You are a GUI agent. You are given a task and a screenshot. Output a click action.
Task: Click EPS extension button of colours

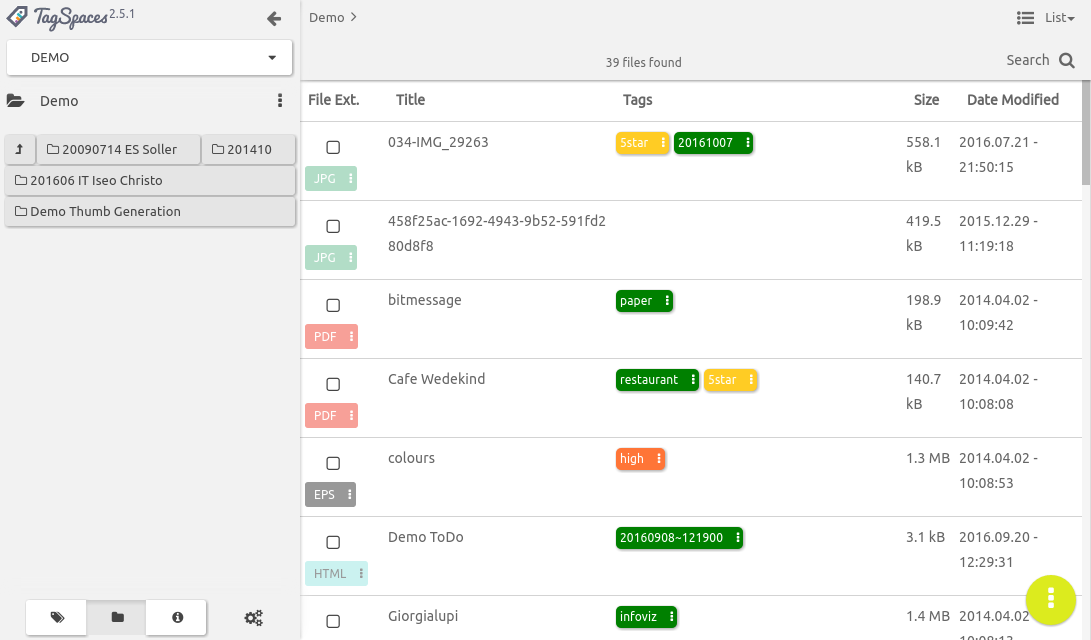pos(331,495)
